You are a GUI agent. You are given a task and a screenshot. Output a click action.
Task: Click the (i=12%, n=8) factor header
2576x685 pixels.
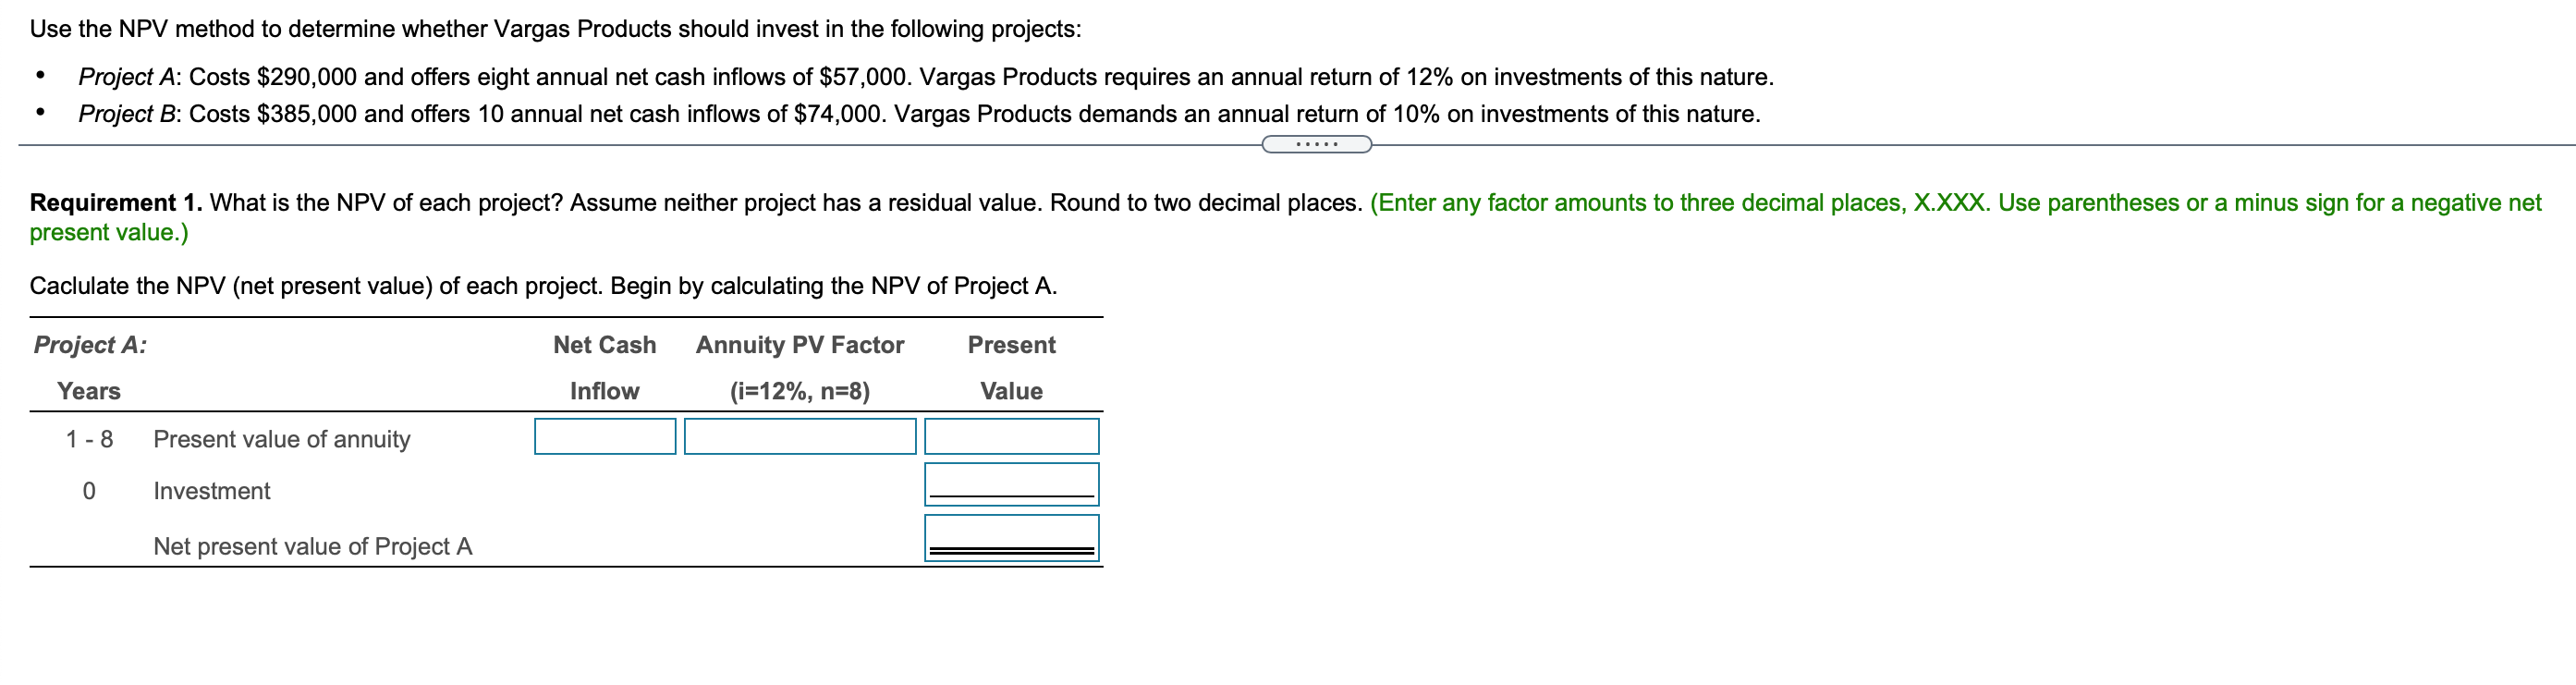[799, 391]
